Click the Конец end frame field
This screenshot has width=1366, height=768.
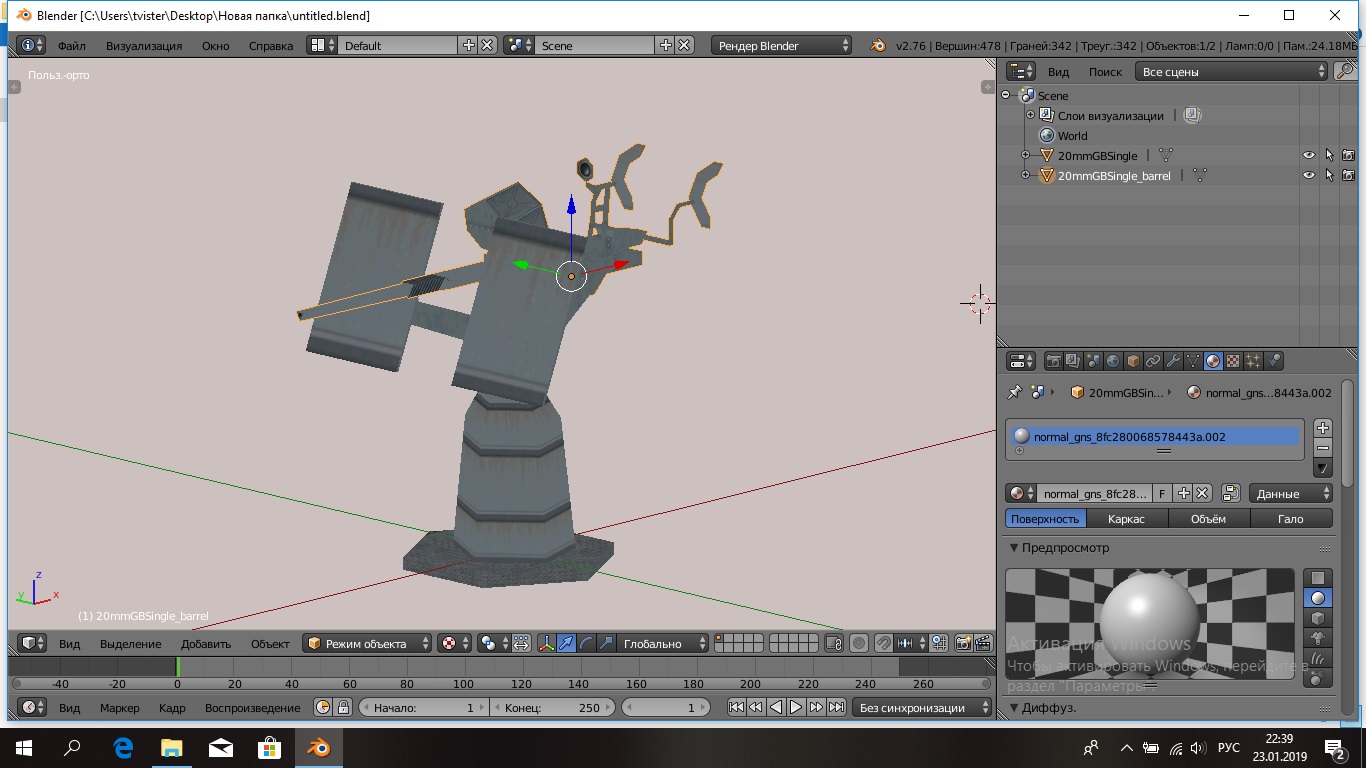[x=552, y=708]
